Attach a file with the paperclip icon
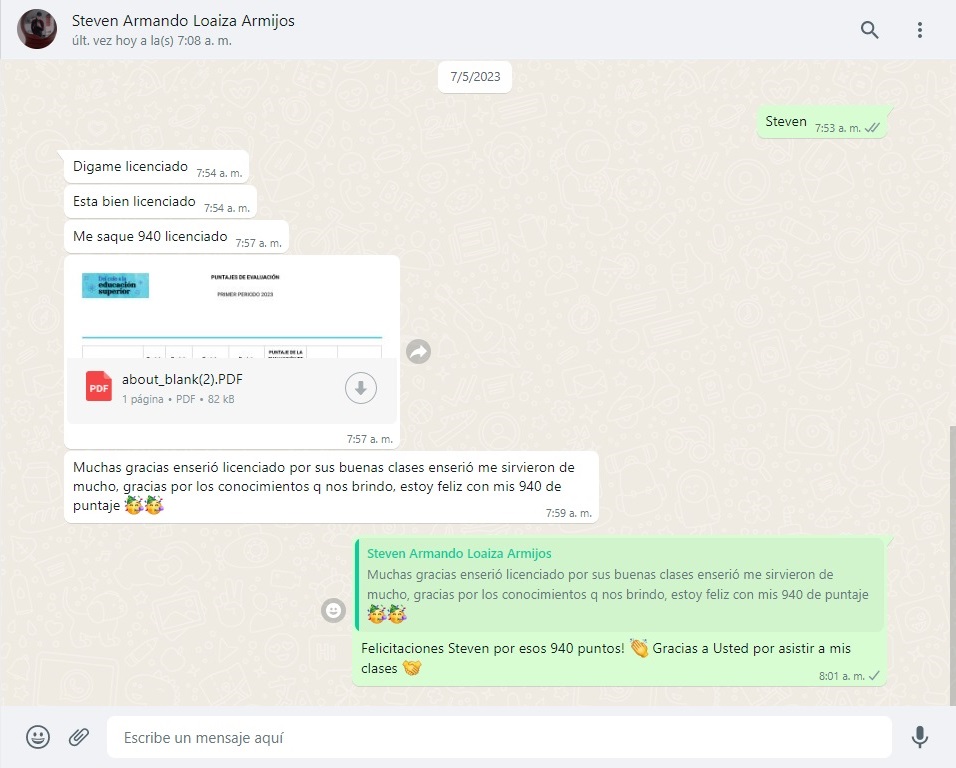Screen dimensions: 956x768 79,737
